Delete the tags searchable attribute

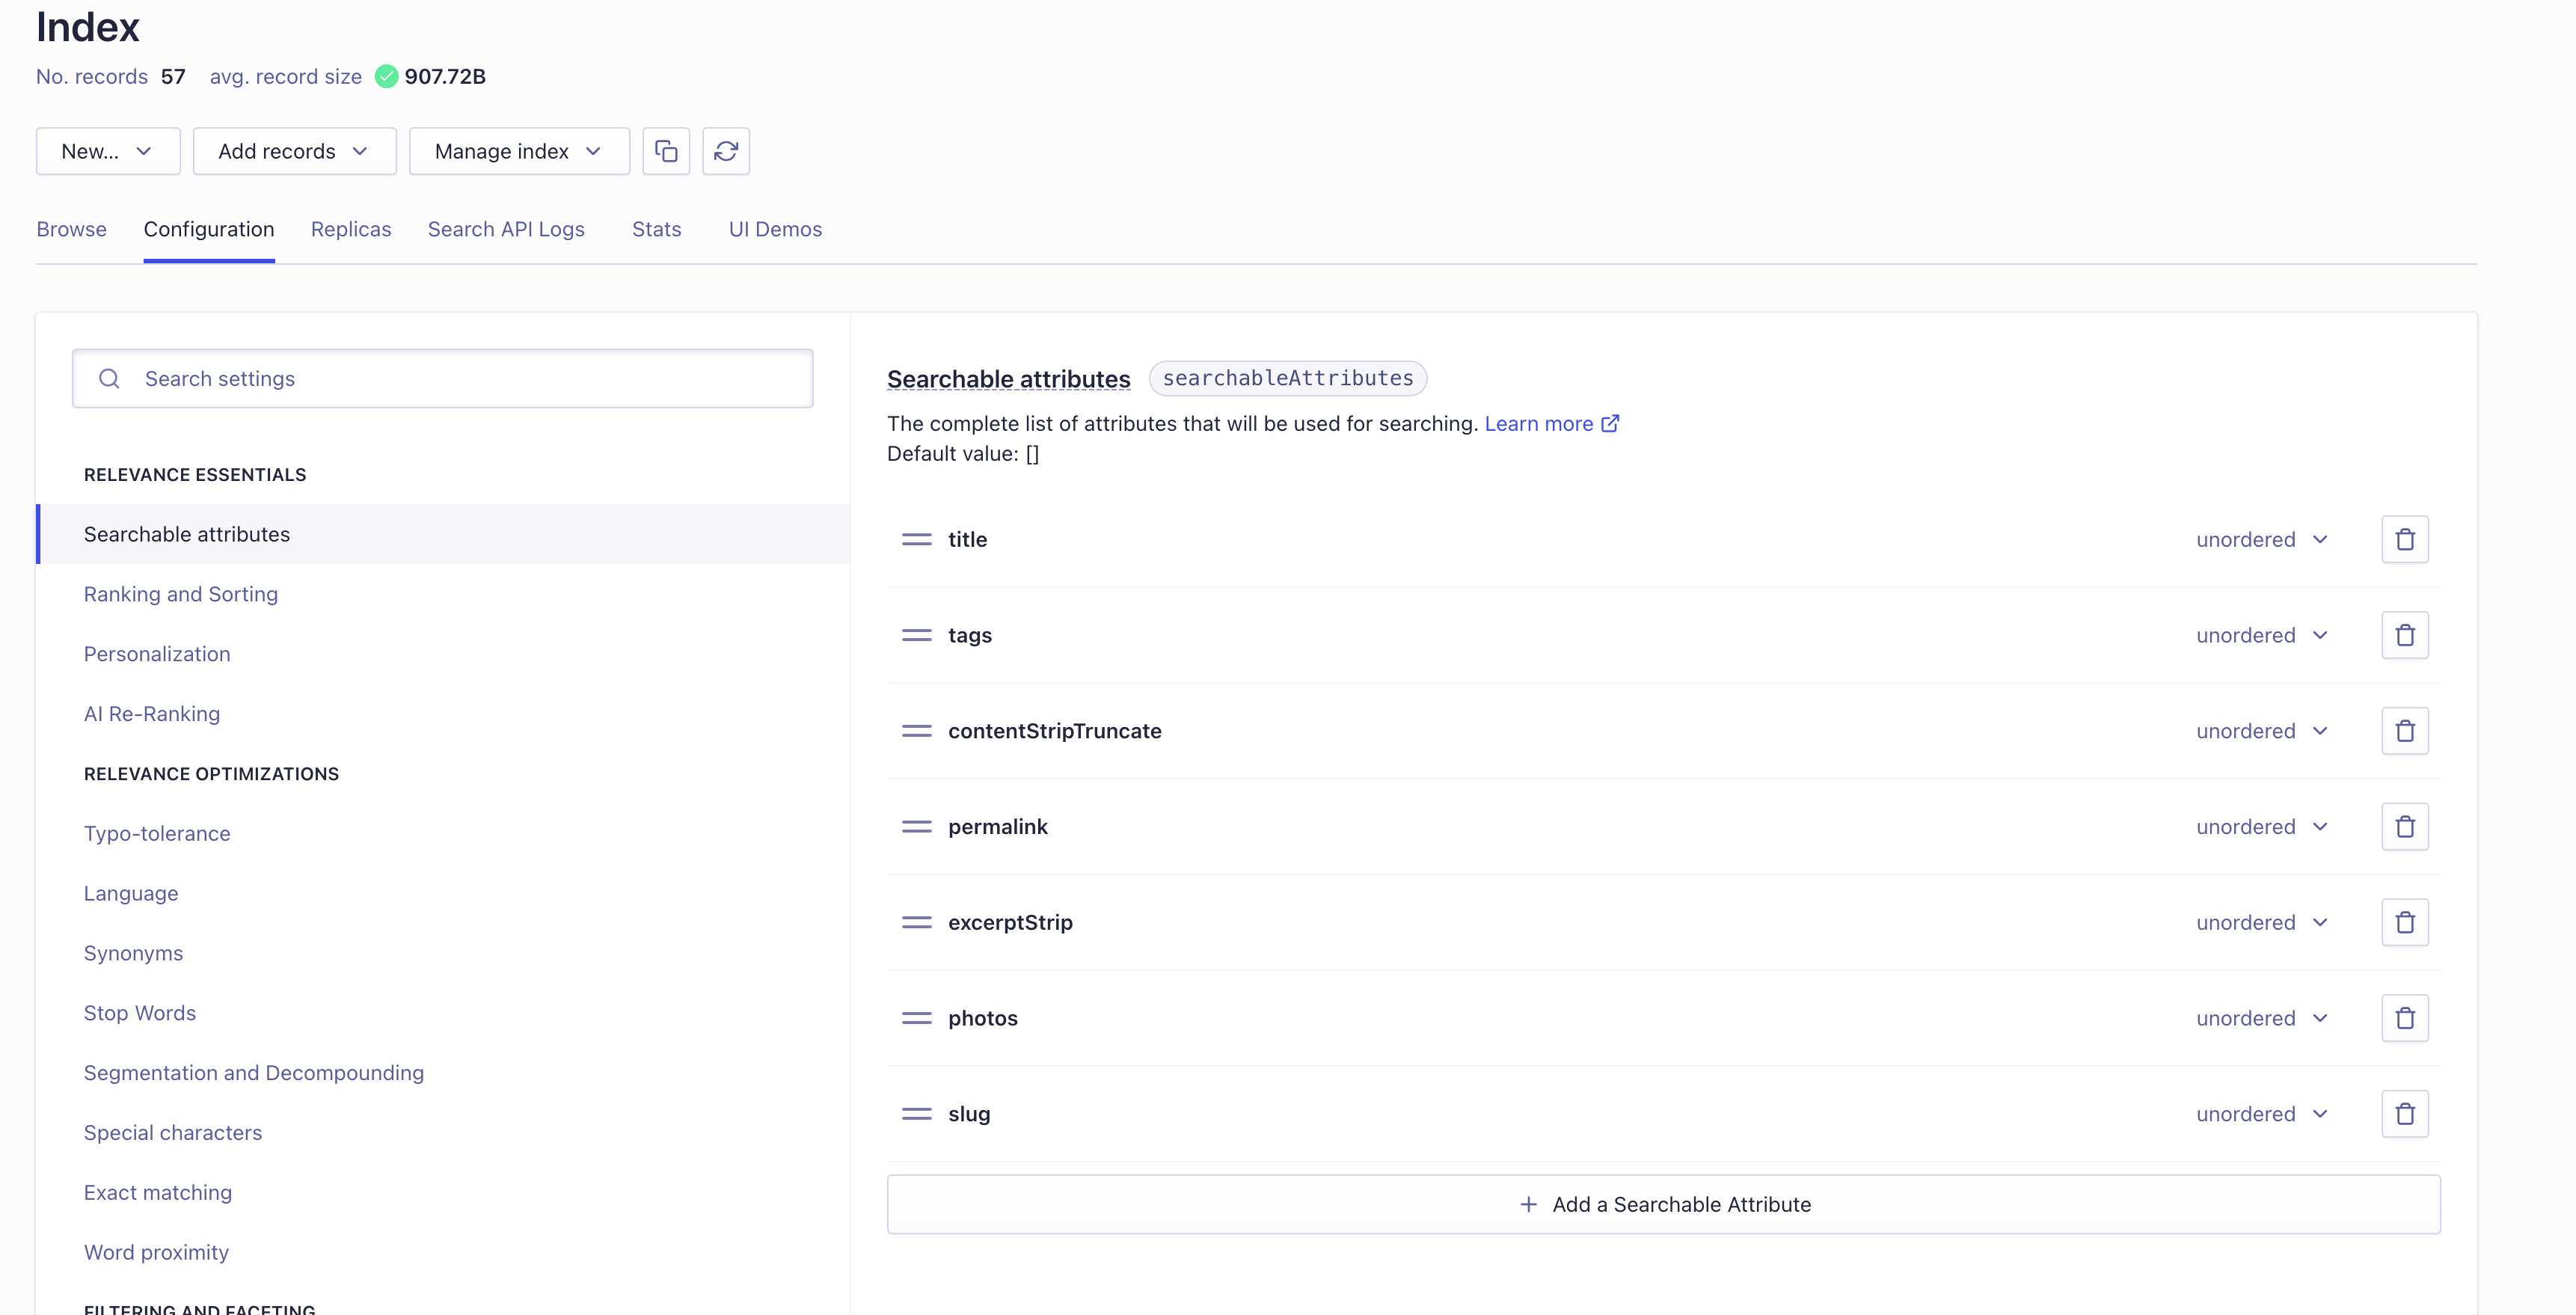[x=2405, y=634]
